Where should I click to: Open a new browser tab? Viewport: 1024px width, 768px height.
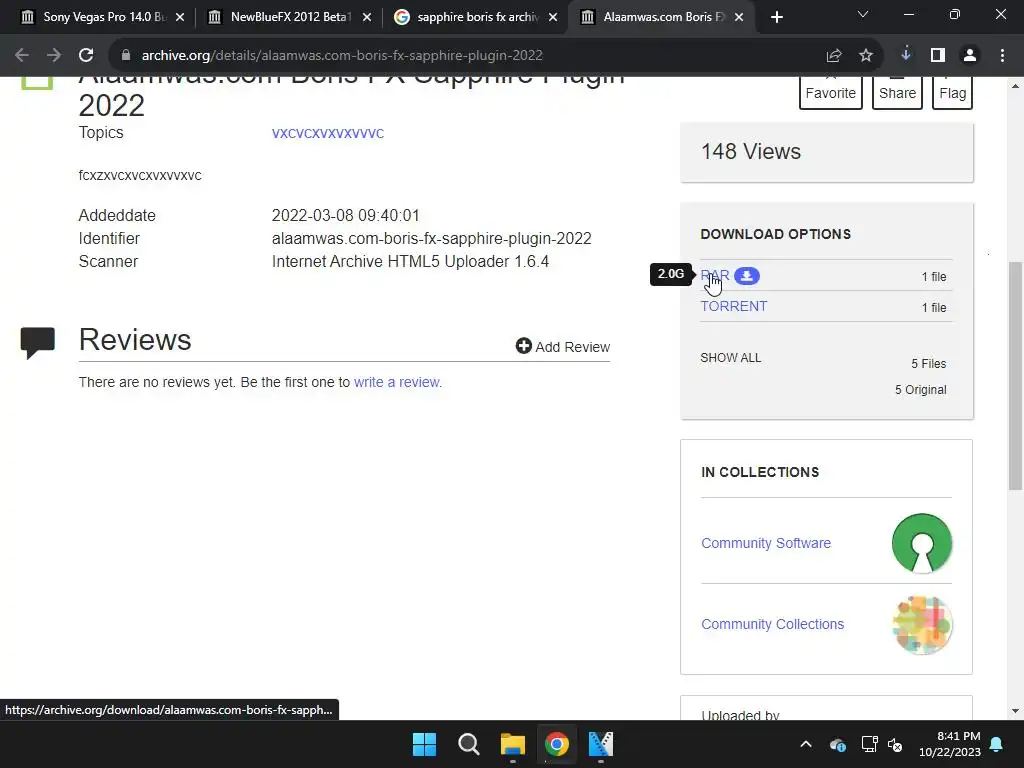(776, 17)
